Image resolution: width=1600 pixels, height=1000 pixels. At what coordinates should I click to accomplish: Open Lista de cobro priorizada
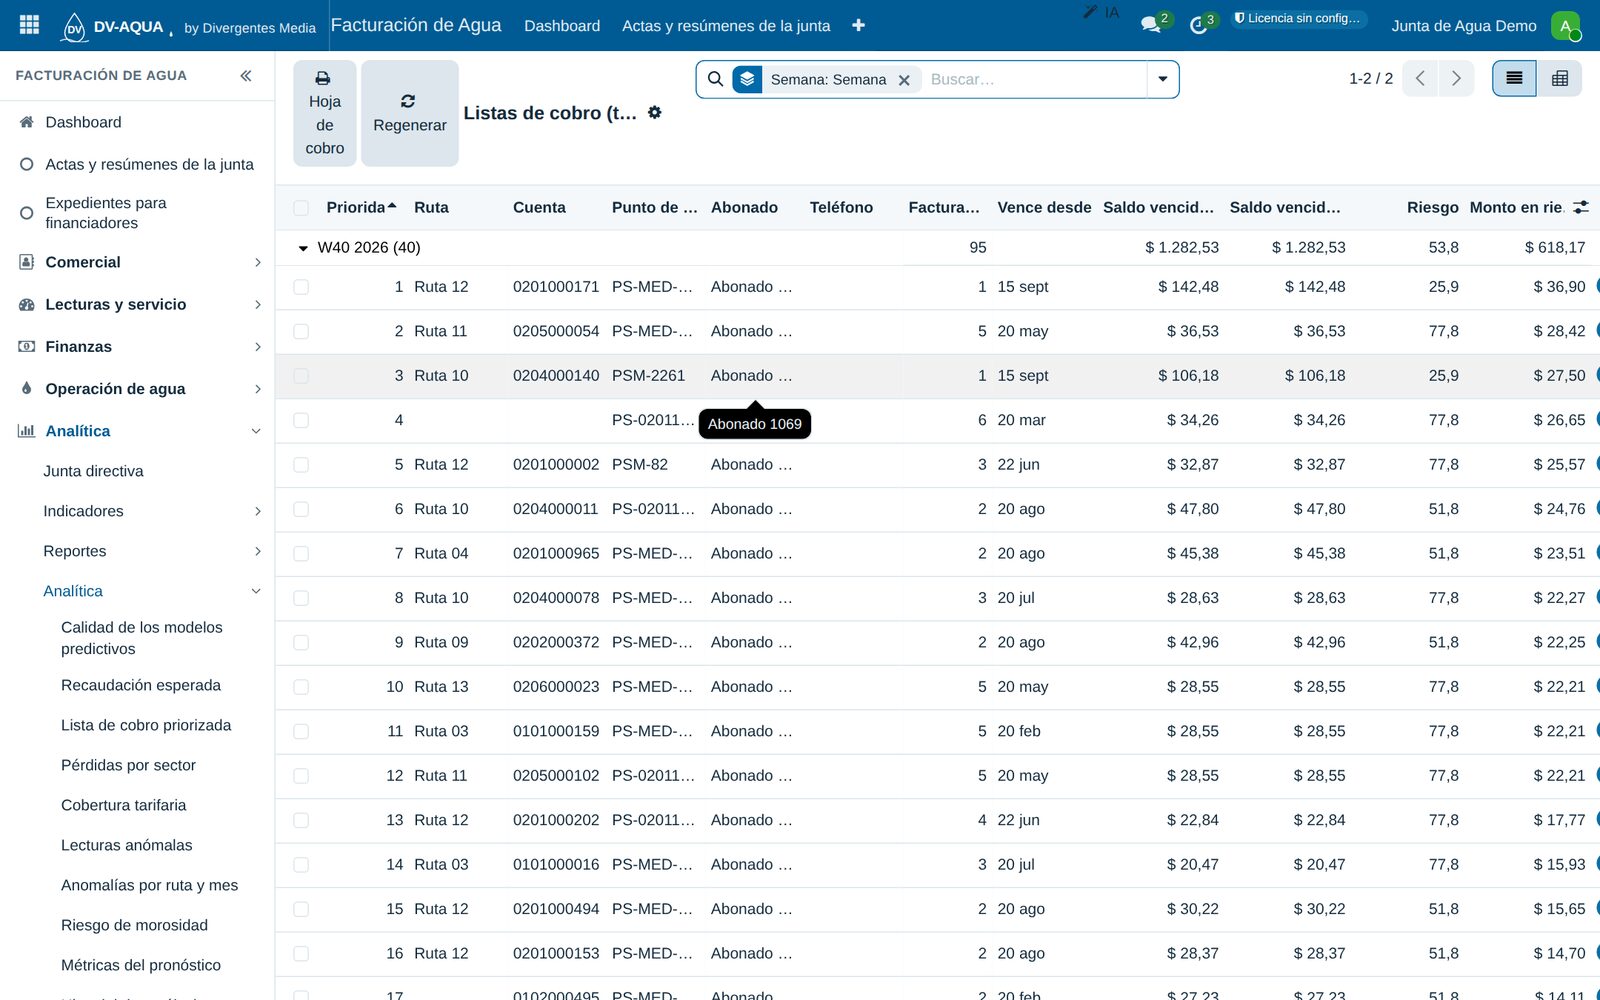coord(146,725)
